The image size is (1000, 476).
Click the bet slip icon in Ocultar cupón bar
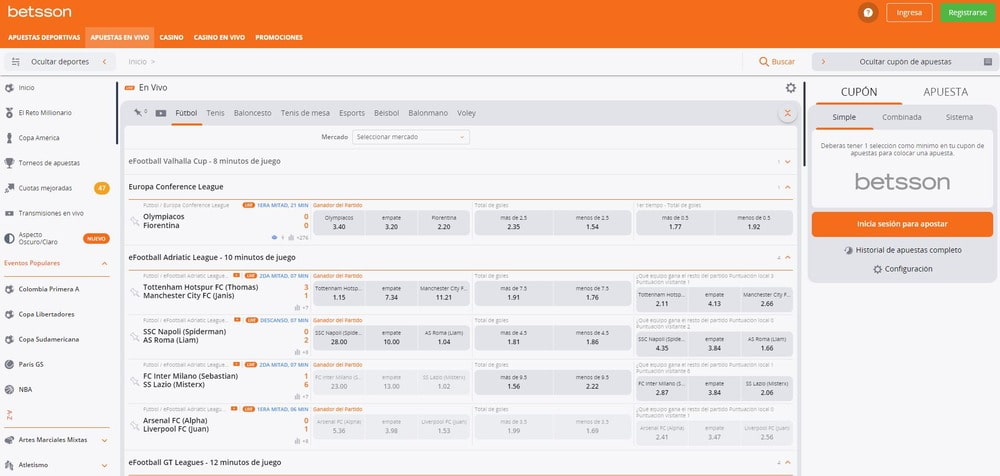point(988,62)
